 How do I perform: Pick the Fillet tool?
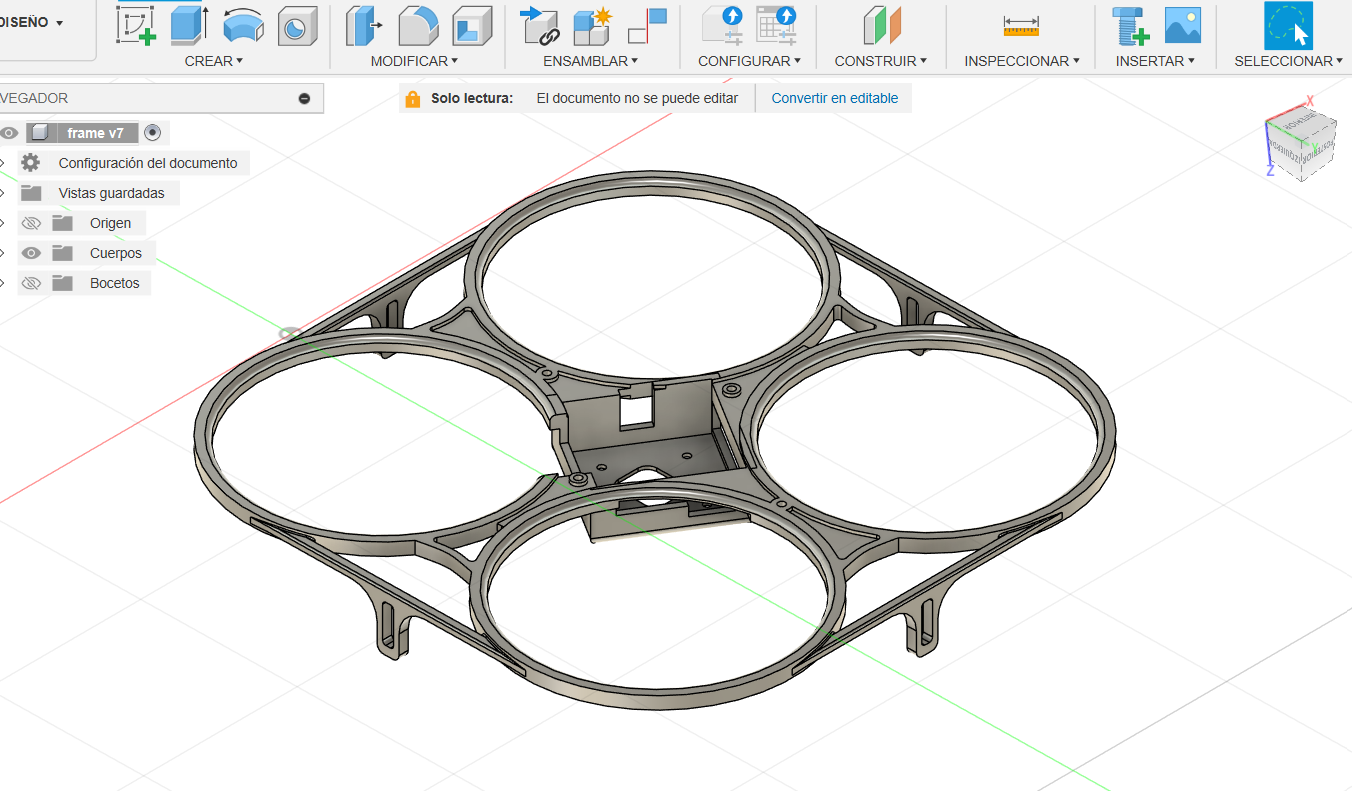418,25
